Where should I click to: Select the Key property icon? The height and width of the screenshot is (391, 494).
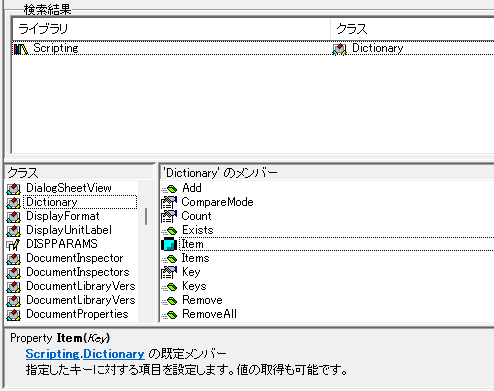169,272
